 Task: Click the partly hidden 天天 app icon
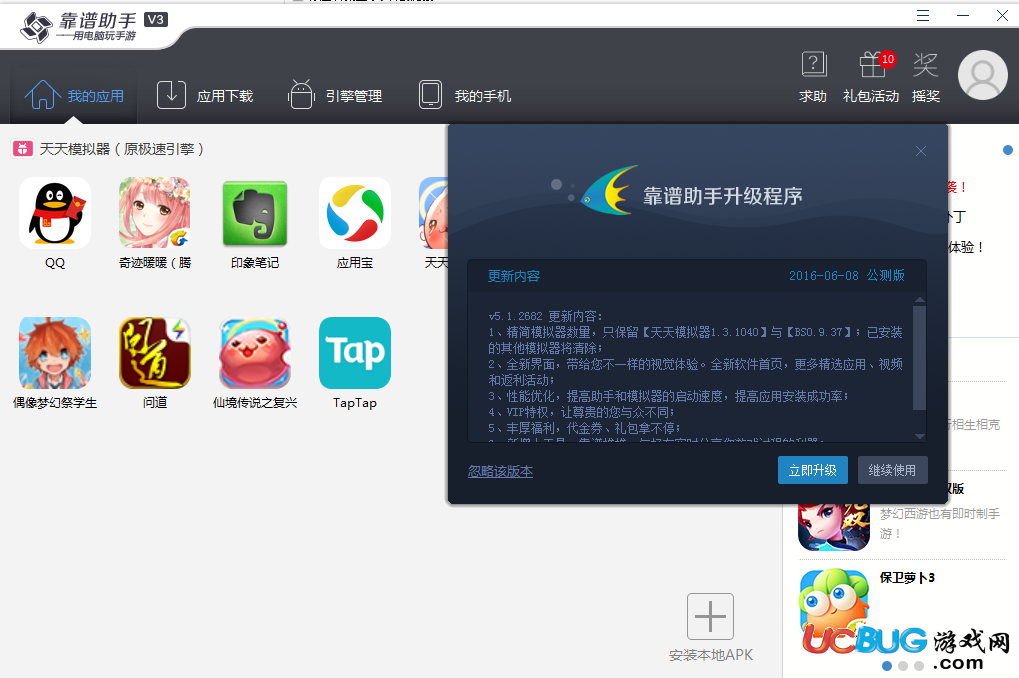coord(433,213)
